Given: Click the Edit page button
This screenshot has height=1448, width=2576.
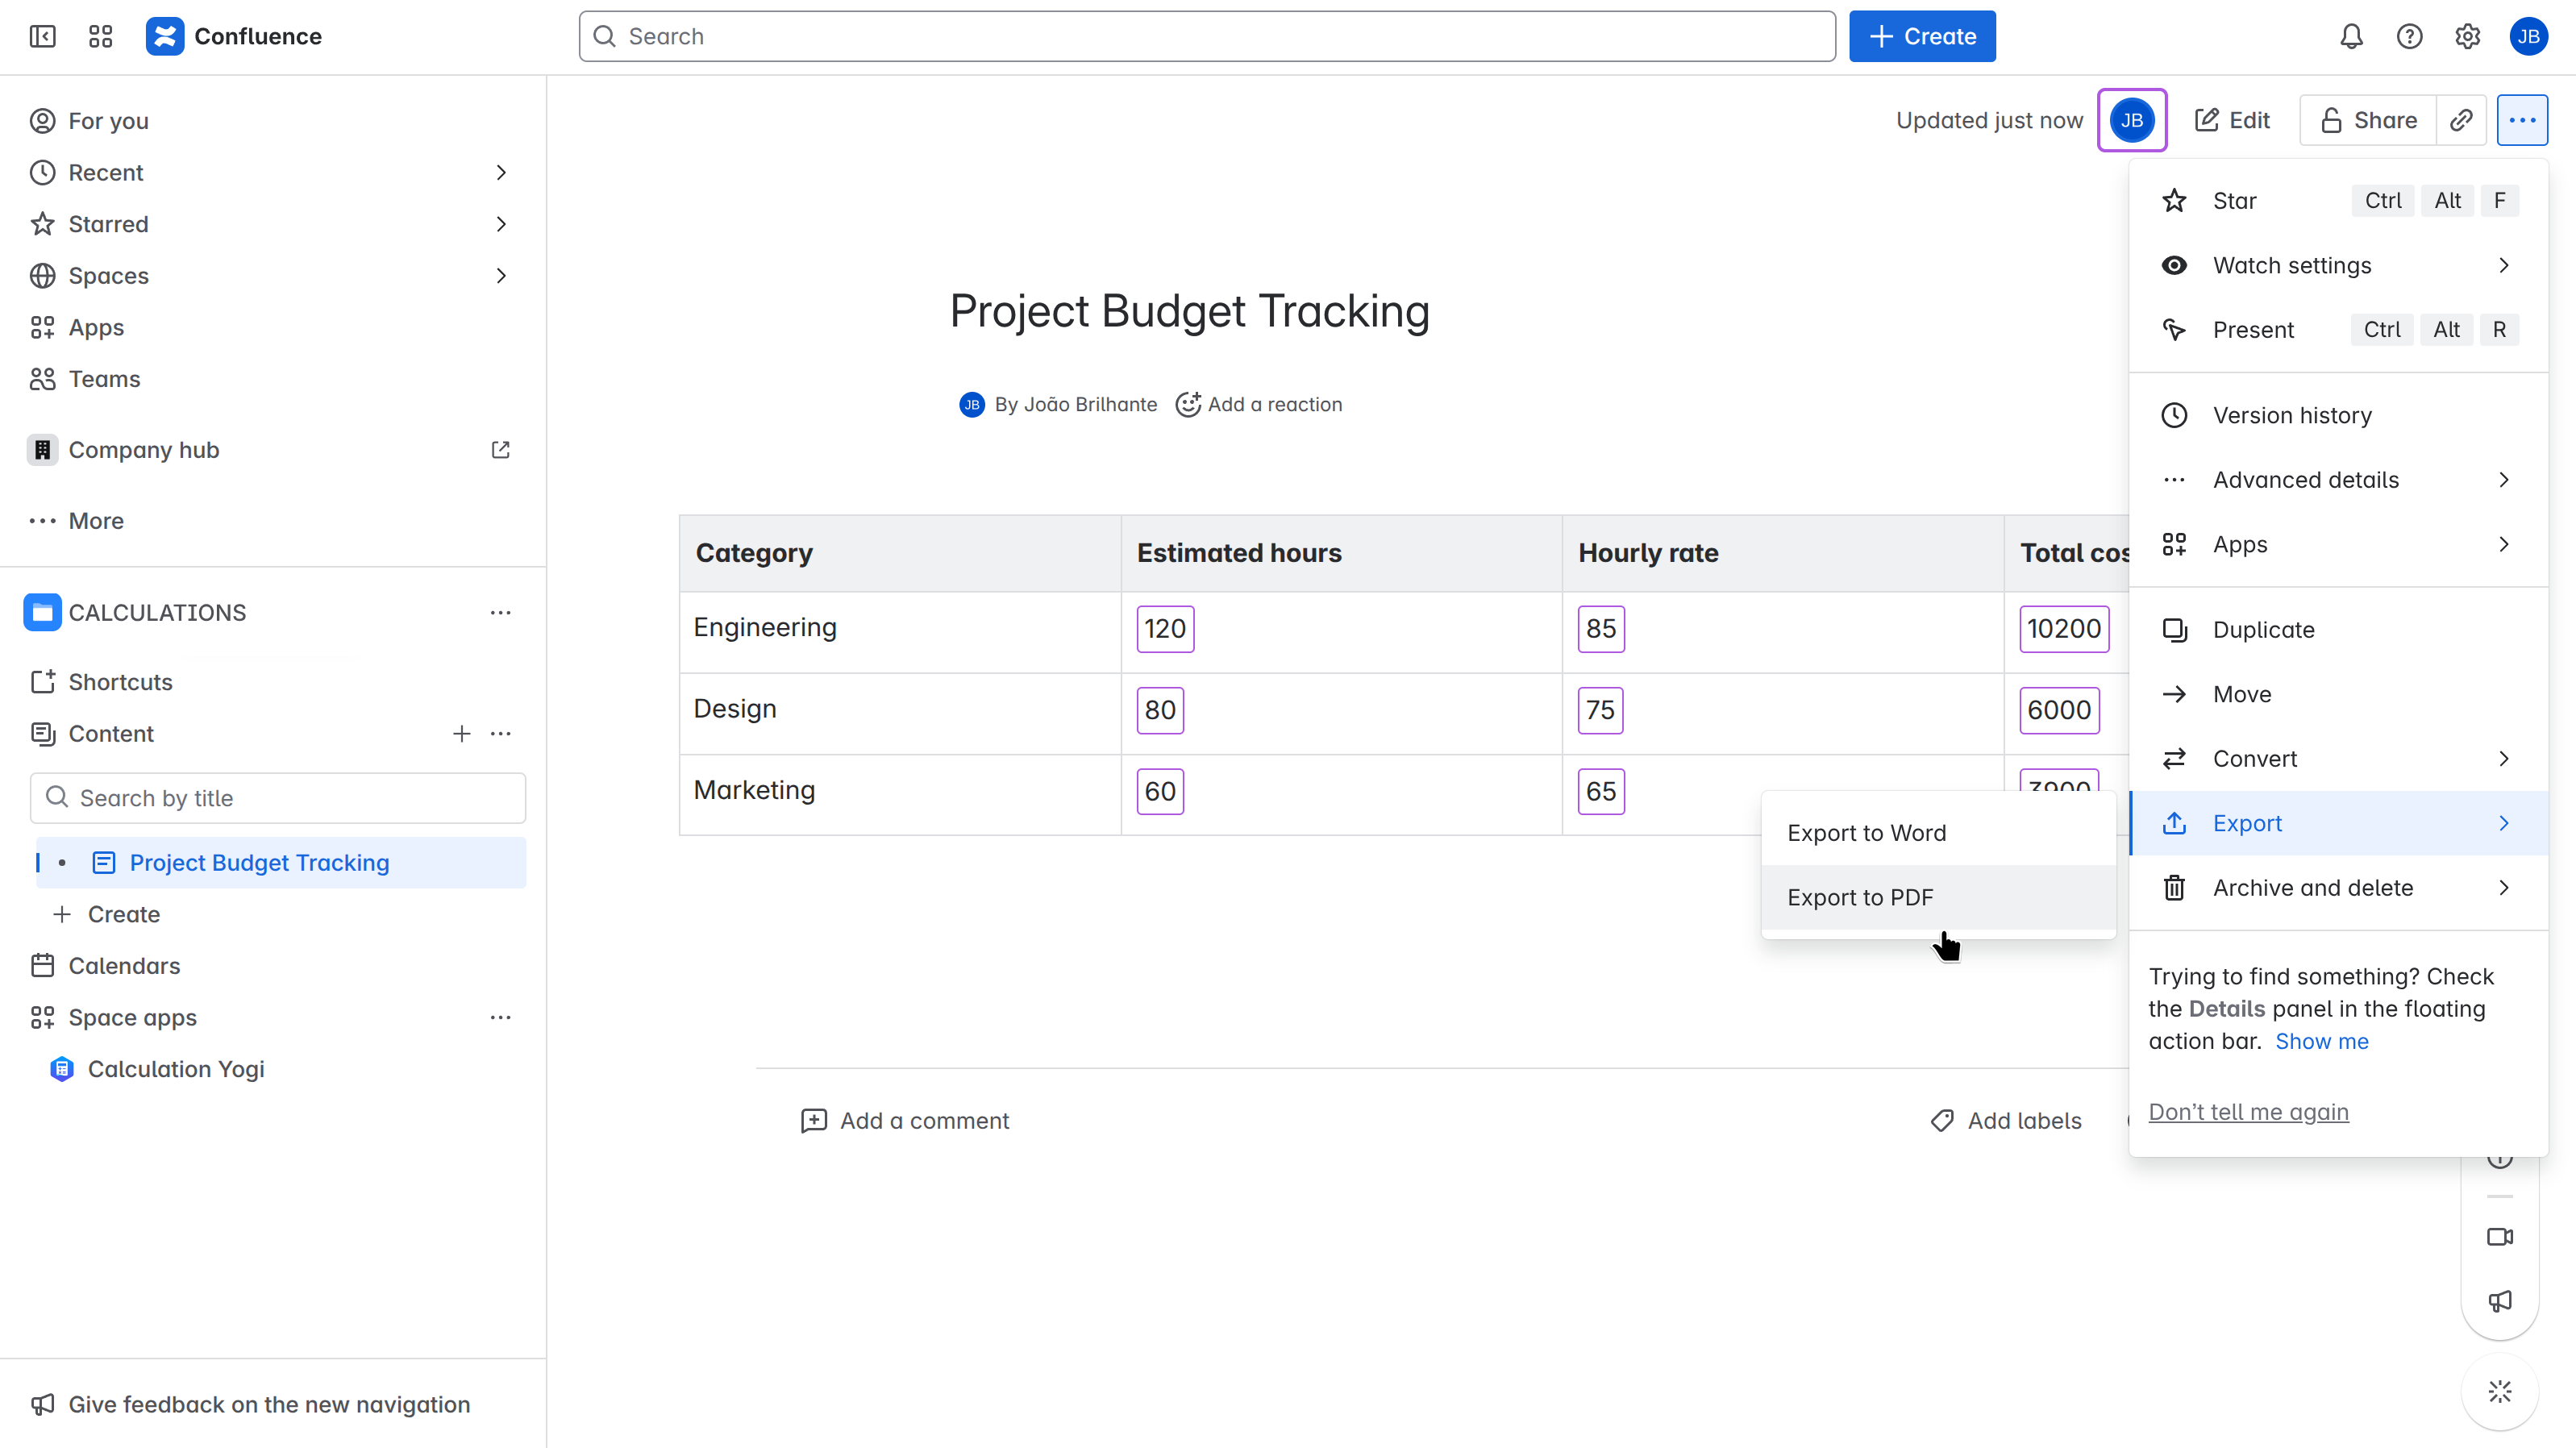Looking at the screenshot, I should click(2232, 120).
